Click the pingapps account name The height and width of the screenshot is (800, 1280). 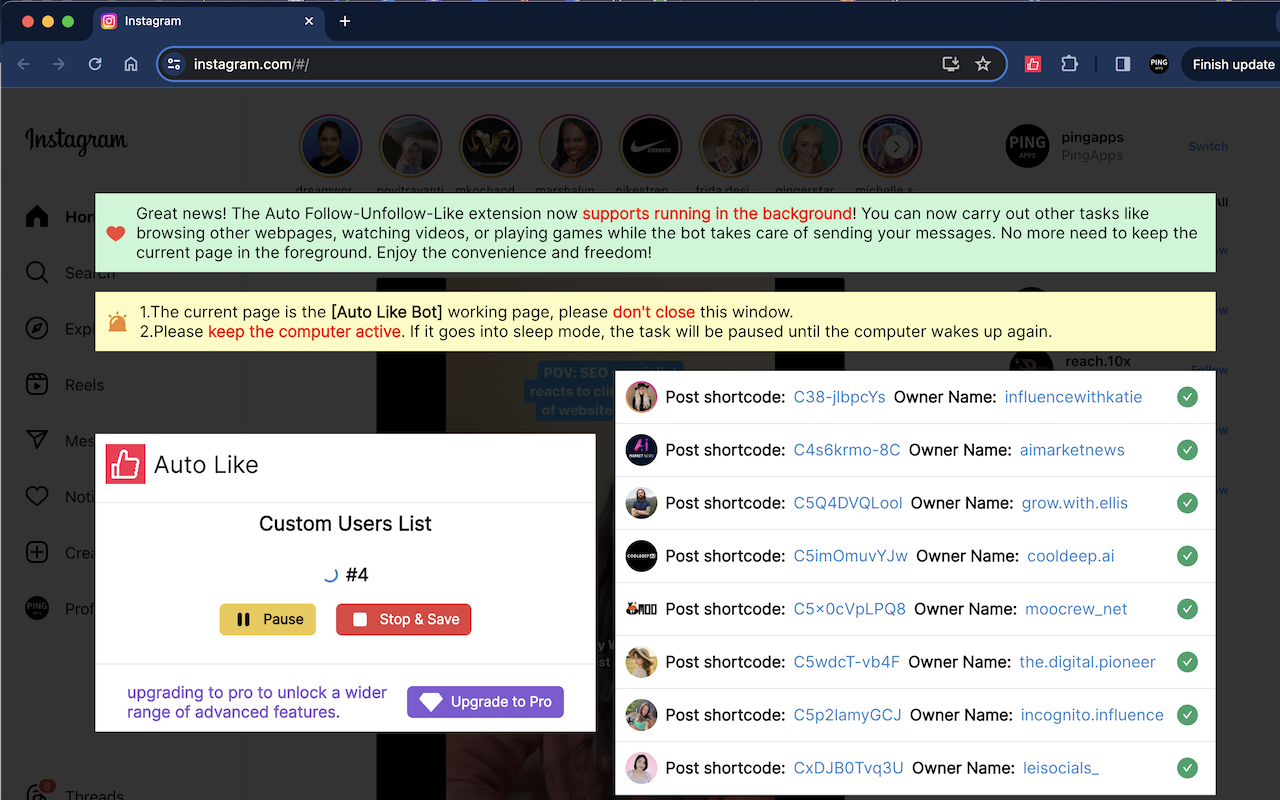[x=1092, y=137]
